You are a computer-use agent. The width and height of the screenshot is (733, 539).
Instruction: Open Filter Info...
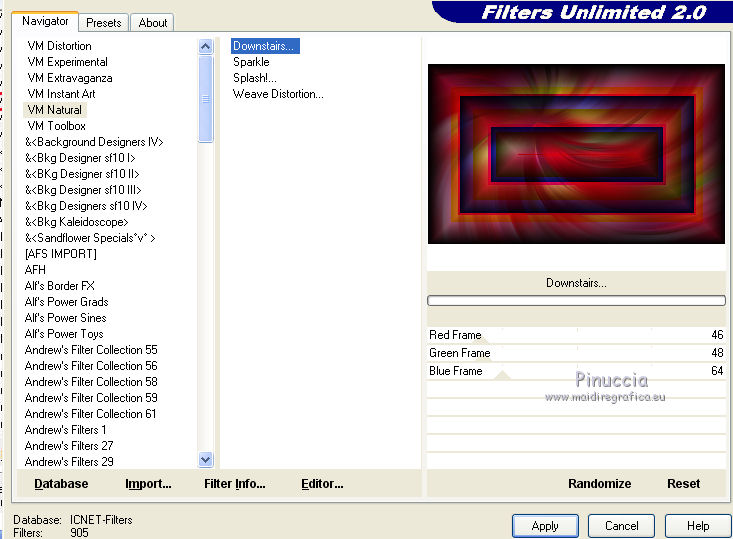(235, 483)
